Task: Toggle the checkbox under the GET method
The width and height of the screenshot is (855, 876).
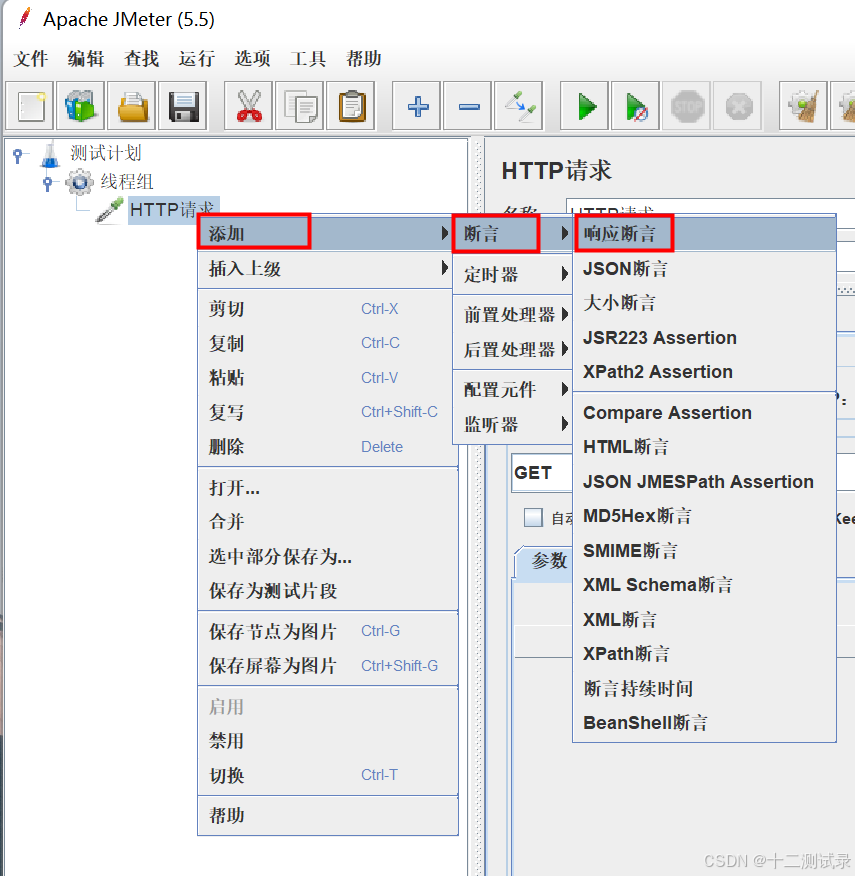Action: click(x=533, y=517)
